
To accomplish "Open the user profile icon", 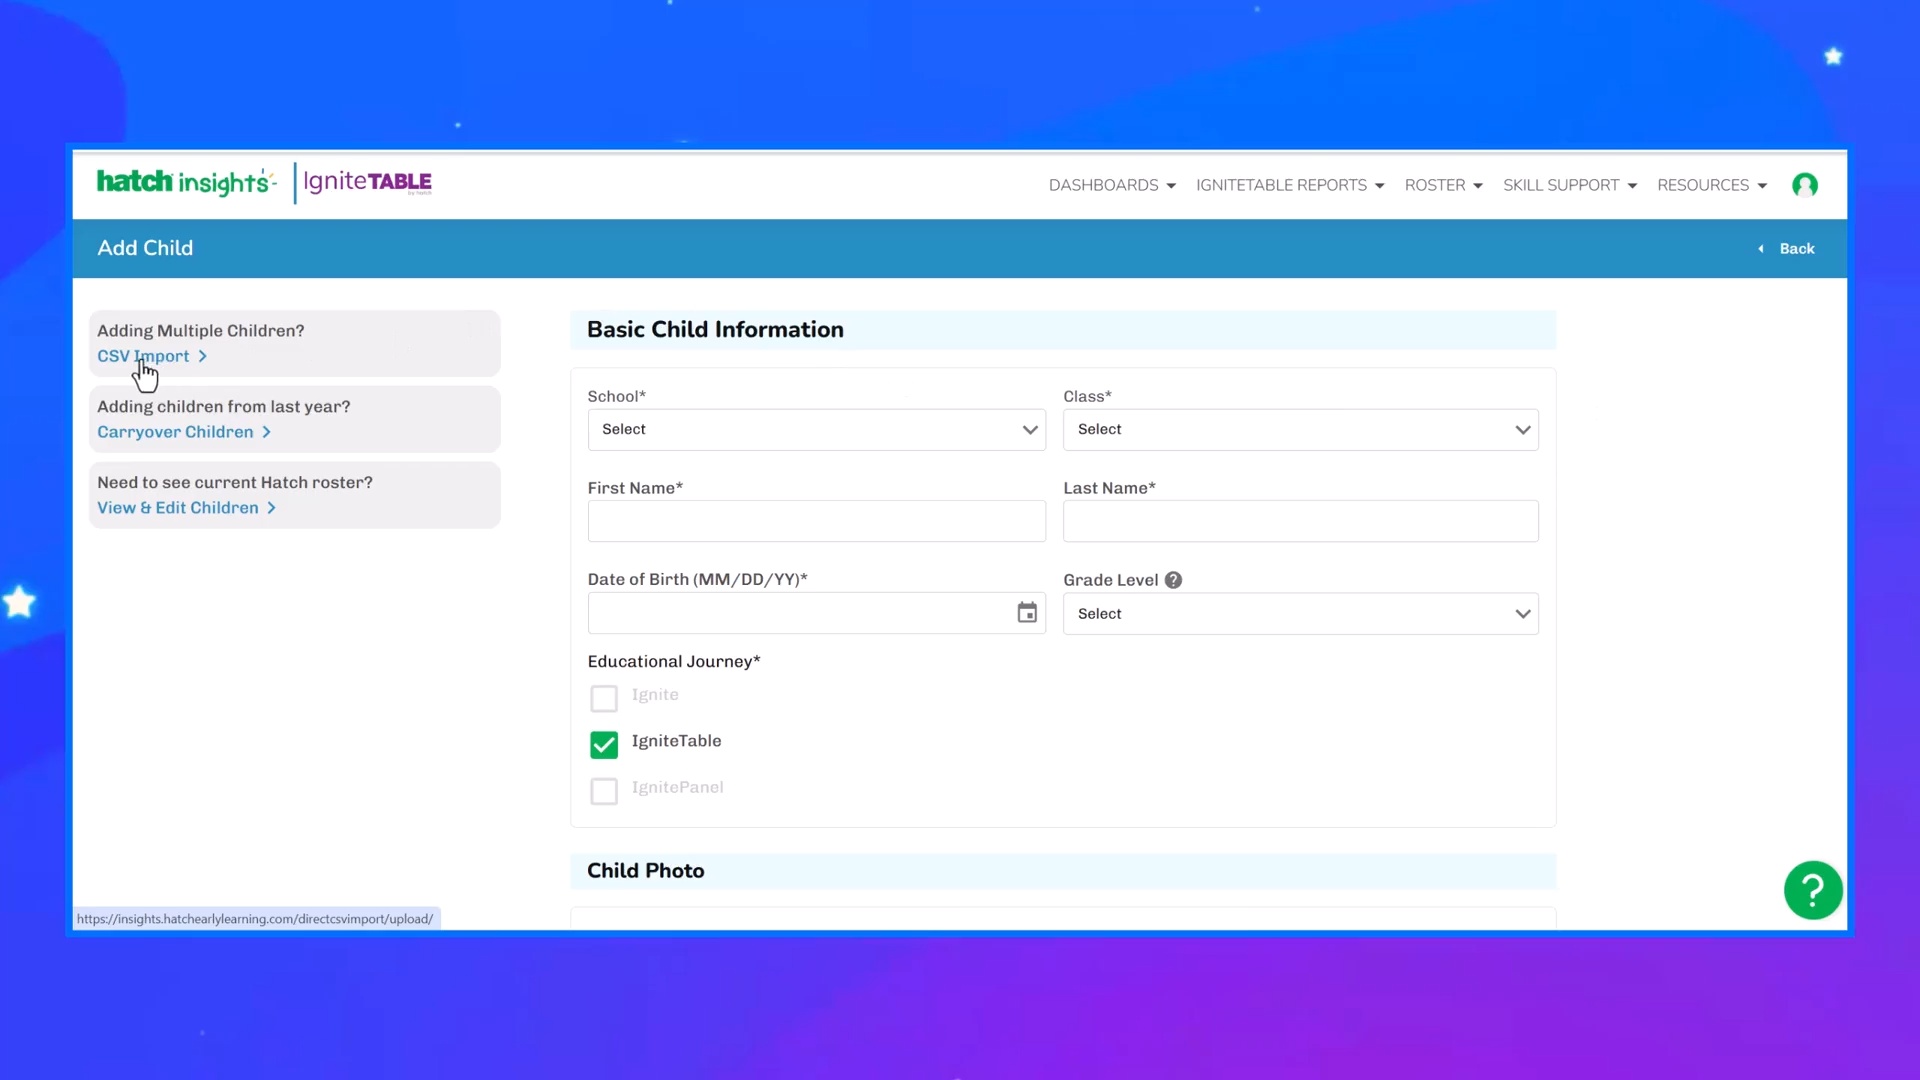I will click(1805, 185).
